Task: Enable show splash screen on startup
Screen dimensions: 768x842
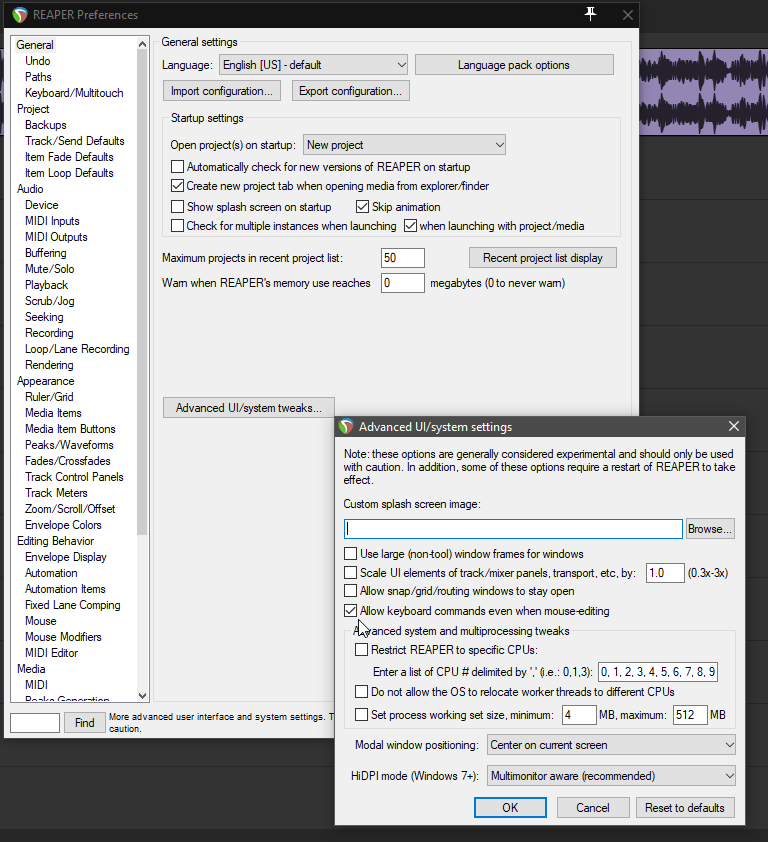Action: coord(177,207)
